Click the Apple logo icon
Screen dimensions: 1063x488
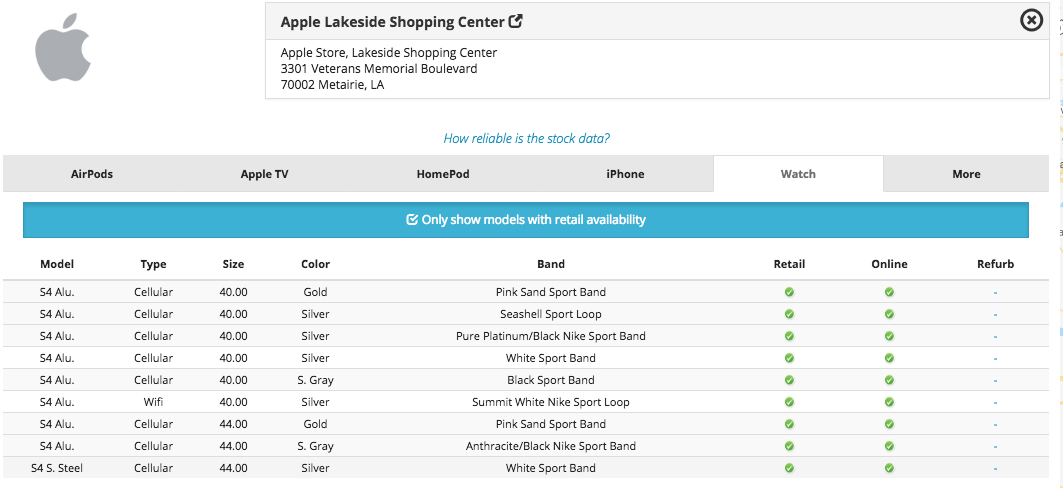click(x=63, y=48)
